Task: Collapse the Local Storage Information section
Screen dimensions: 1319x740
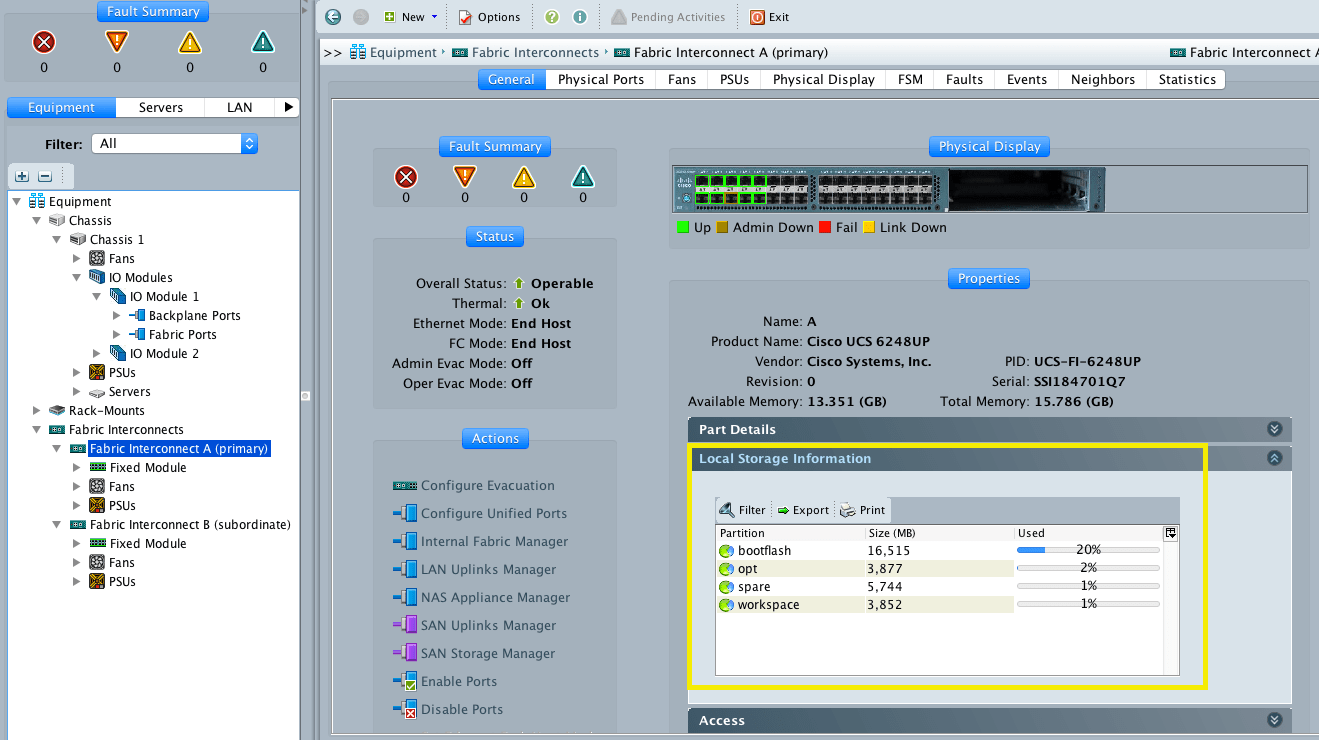Action: point(1274,458)
